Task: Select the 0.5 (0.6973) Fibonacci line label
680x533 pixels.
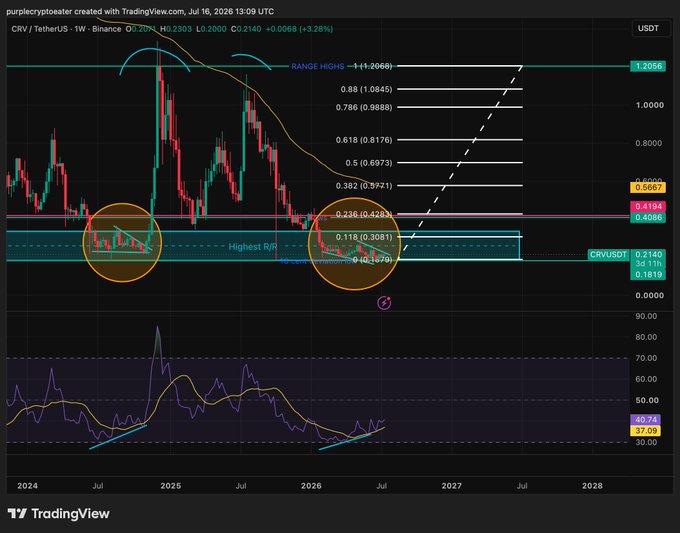Action: (x=369, y=163)
